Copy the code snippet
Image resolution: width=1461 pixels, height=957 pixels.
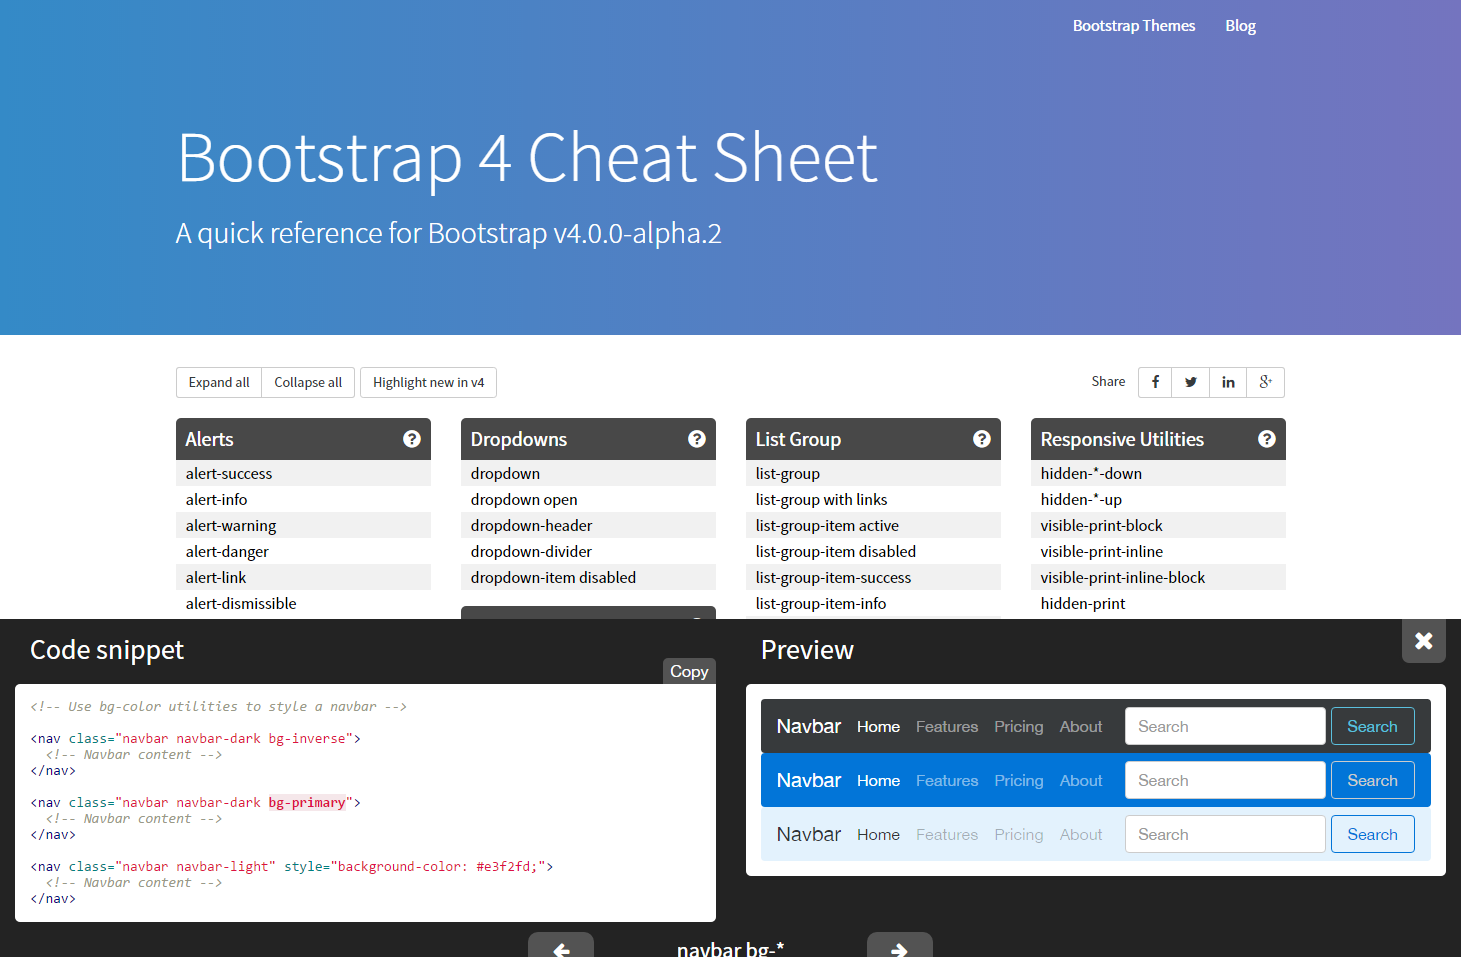tap(689, 671)
